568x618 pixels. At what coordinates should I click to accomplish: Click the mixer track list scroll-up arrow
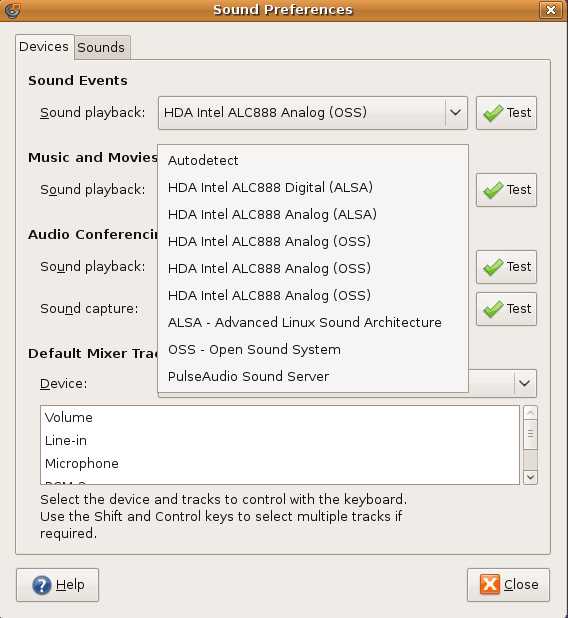pos(530,413)
